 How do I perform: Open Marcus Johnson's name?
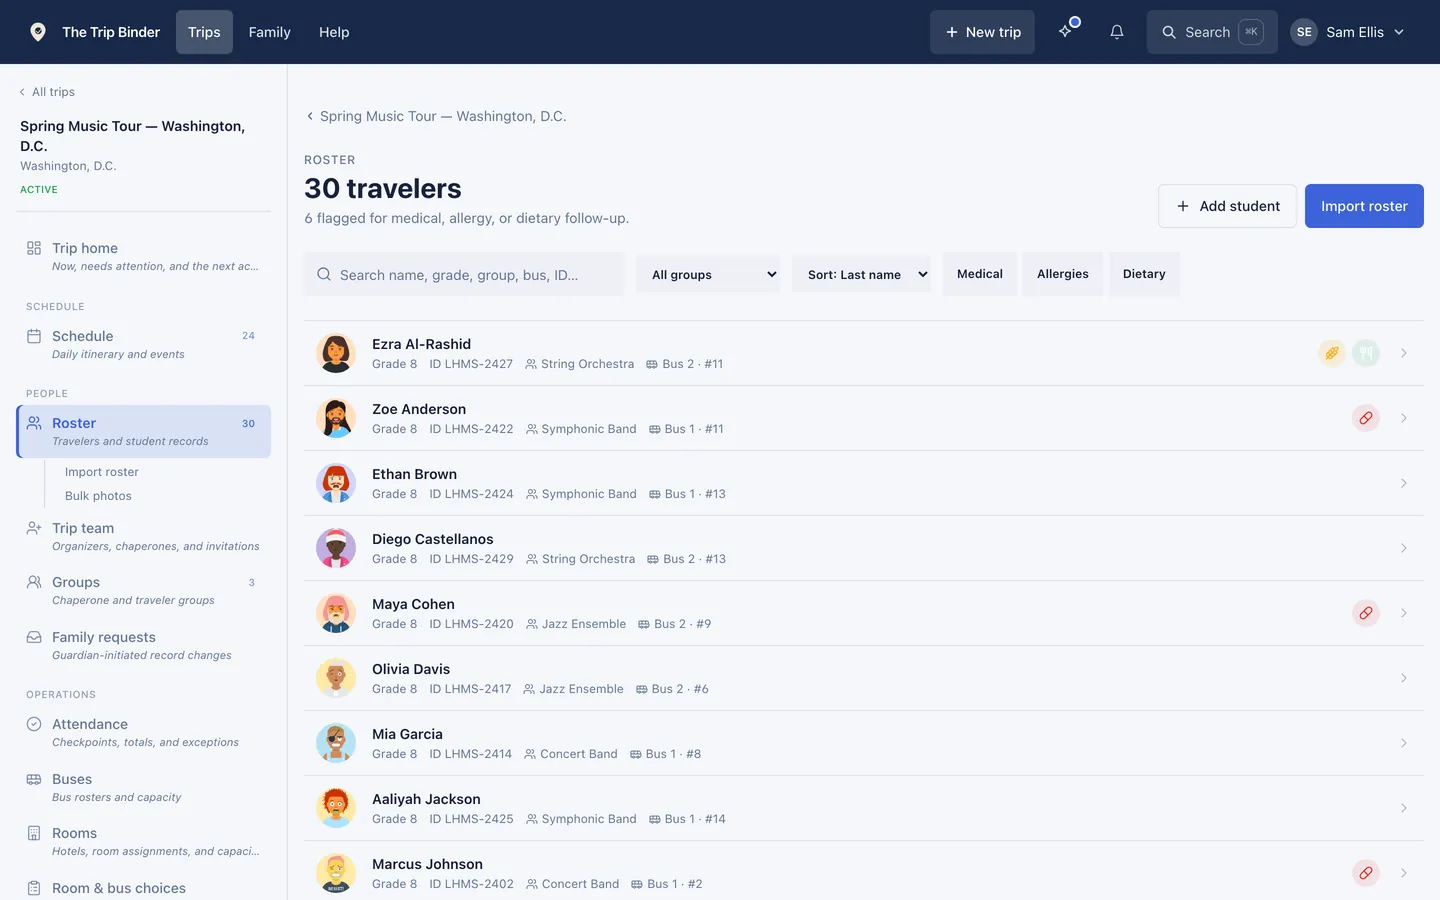point(427,864)
